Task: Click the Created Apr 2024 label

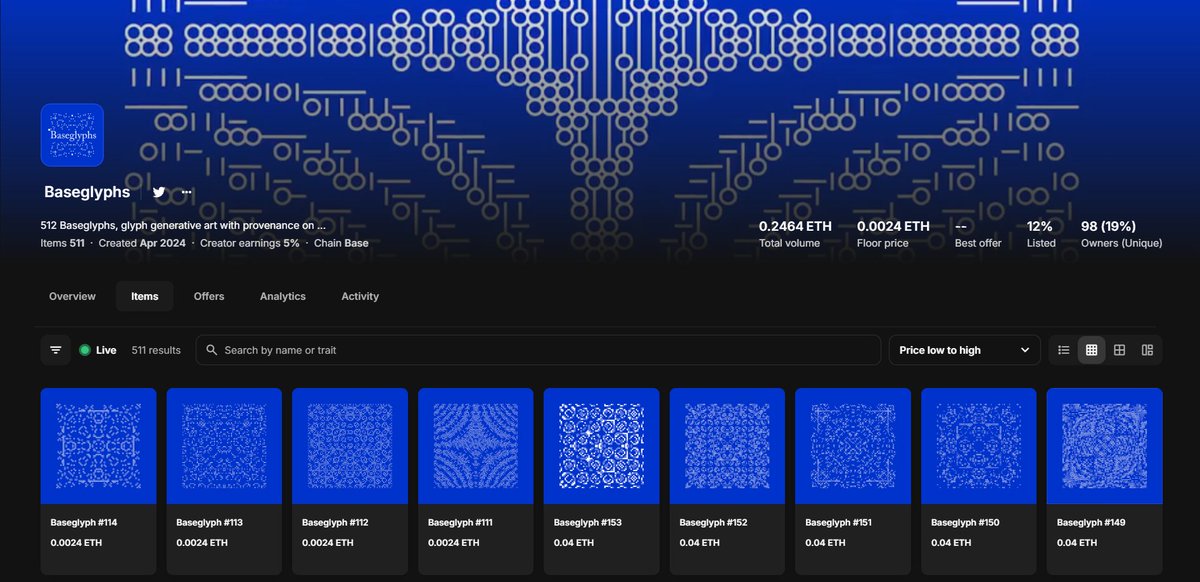Action: 142,243
